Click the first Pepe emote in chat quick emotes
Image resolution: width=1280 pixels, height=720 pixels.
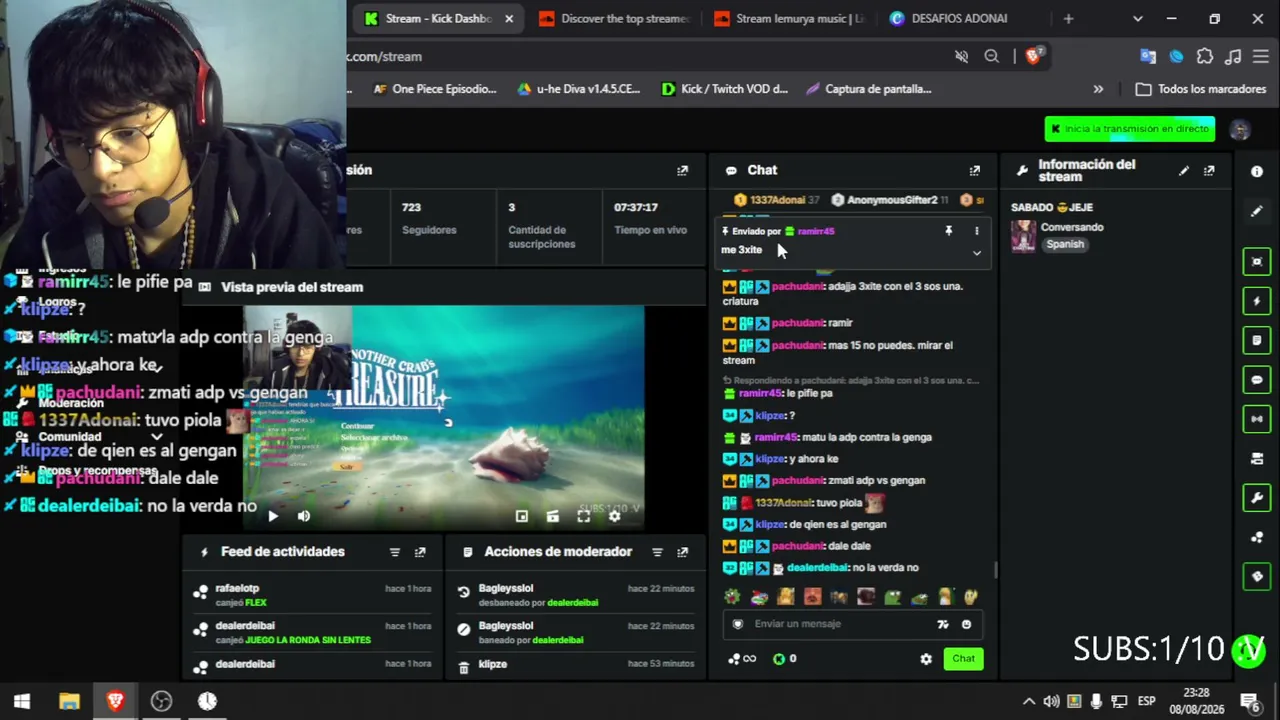[733, 597]
